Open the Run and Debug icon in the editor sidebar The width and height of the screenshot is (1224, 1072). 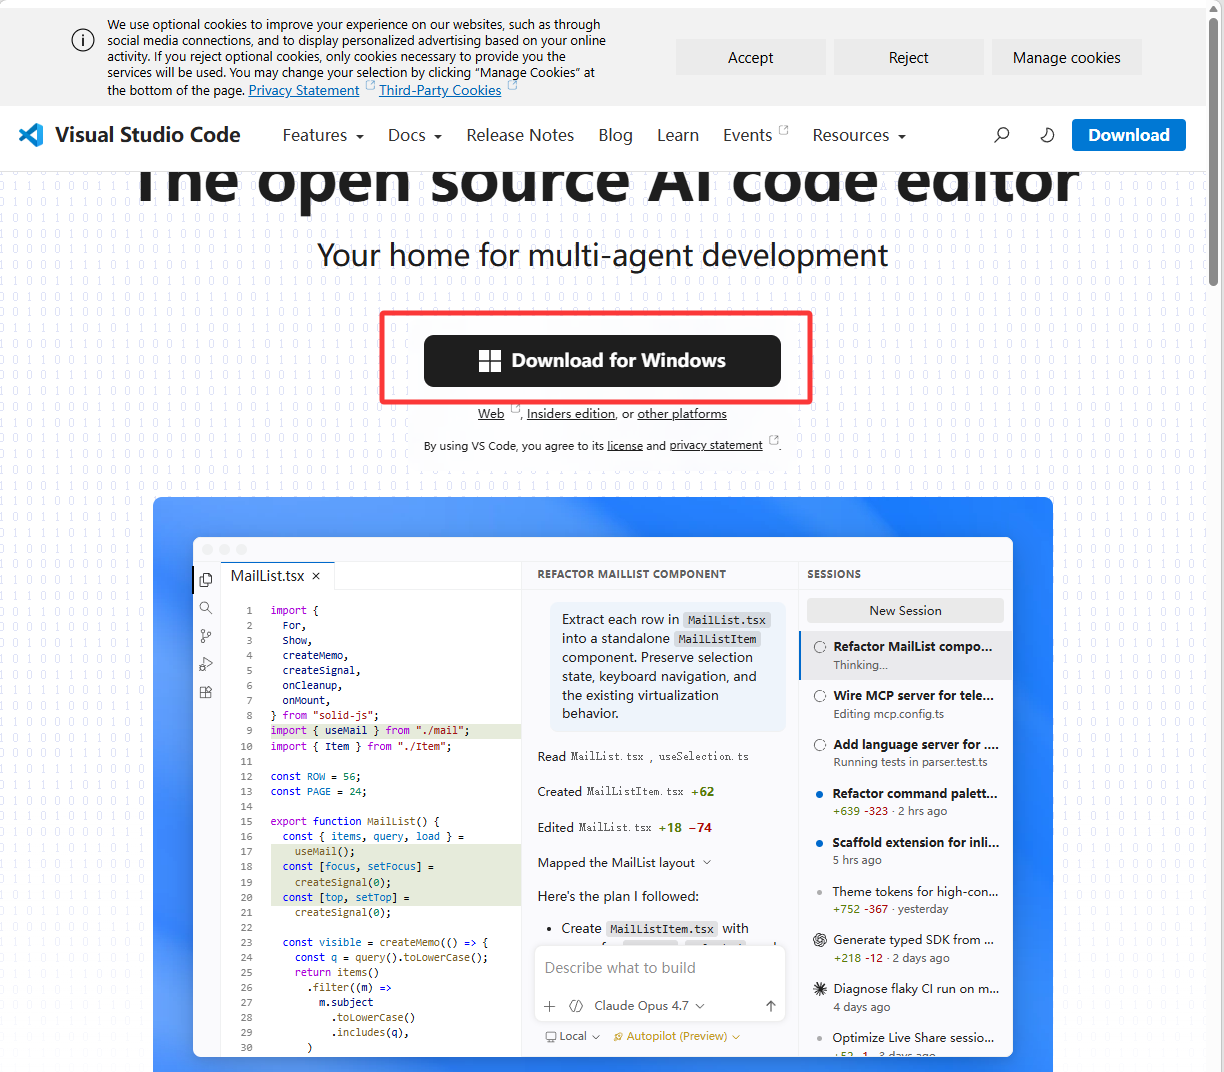(206, 664)
